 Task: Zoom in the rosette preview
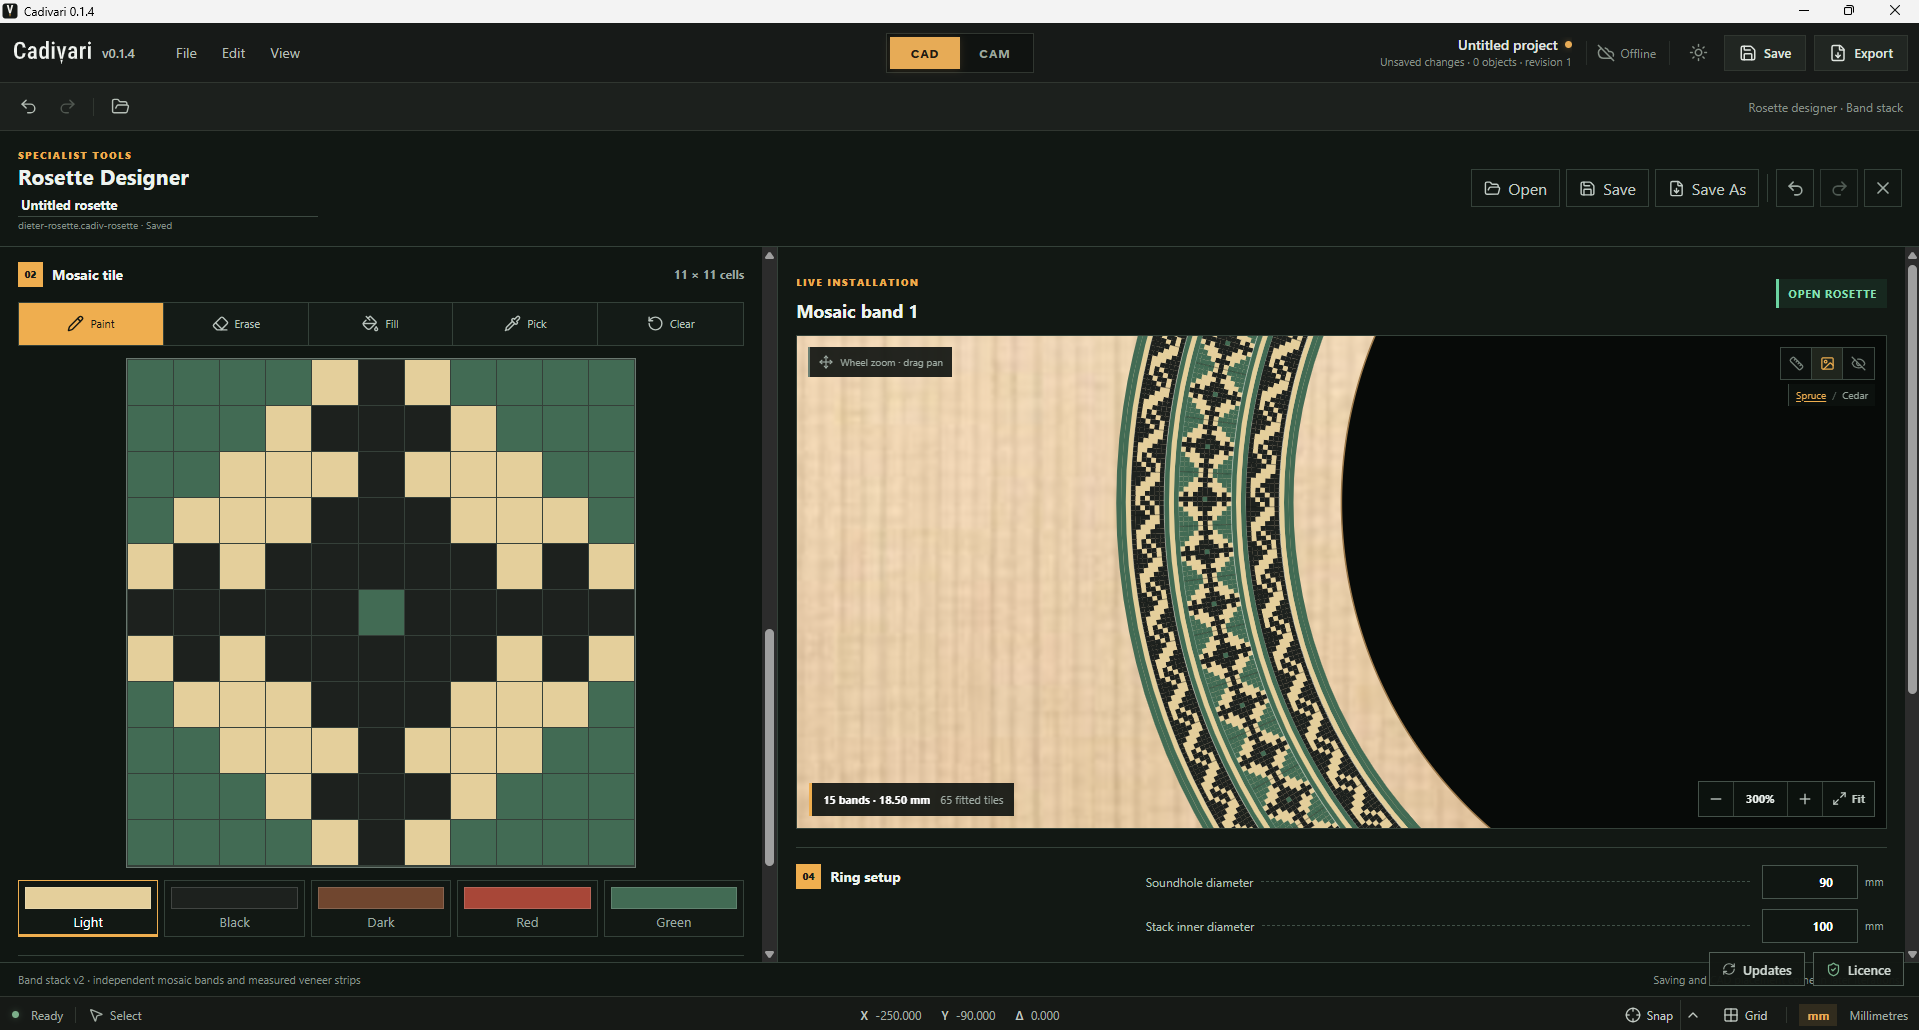(x=1804, y=799)
